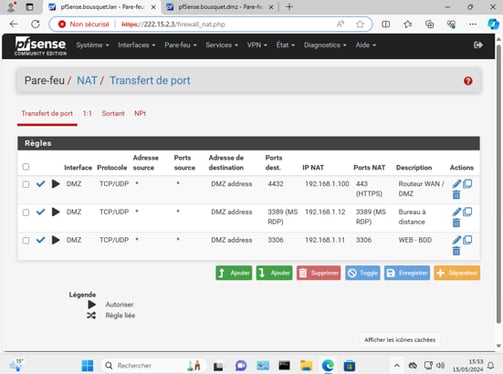This screenshot has width=503, height=374.
Task: Expand the Pare-feu menu
Action: [180, 45]
